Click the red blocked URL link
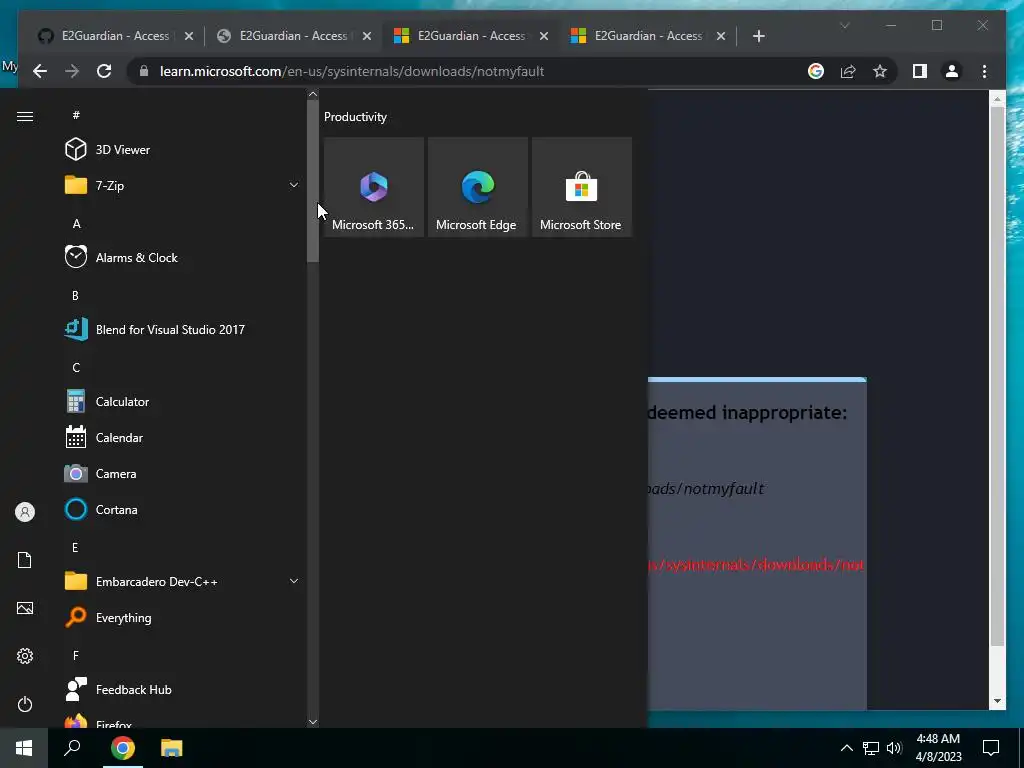Screen dimensions: 1024x768 (756, 564)
